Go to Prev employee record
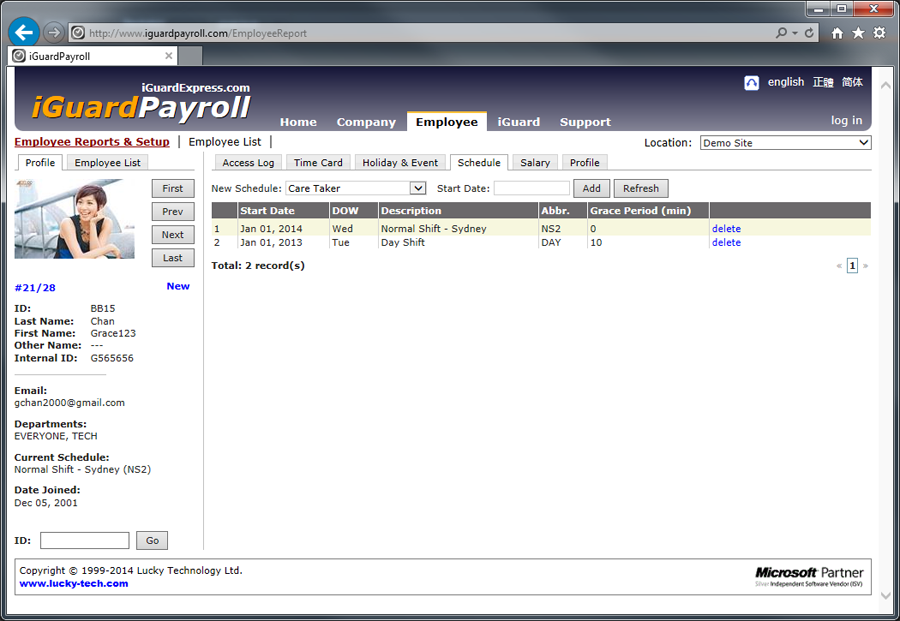The height and width of the screenshot is (621, 900). tap(173, 212)
